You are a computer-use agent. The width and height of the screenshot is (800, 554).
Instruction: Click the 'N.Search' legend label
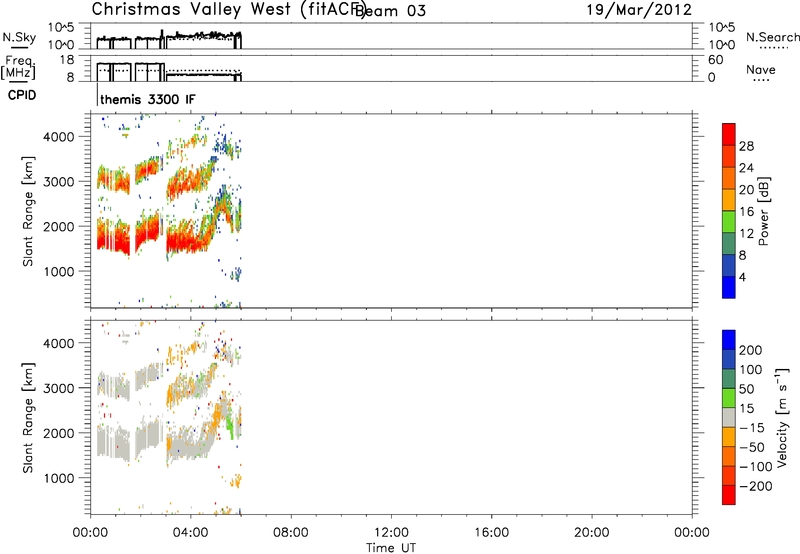point(772,37)
